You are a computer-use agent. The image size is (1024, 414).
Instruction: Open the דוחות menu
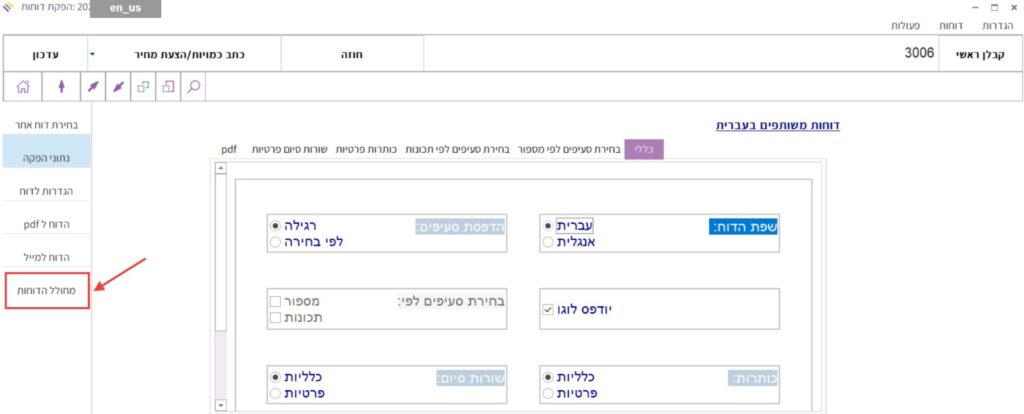[x=950, y=25]
